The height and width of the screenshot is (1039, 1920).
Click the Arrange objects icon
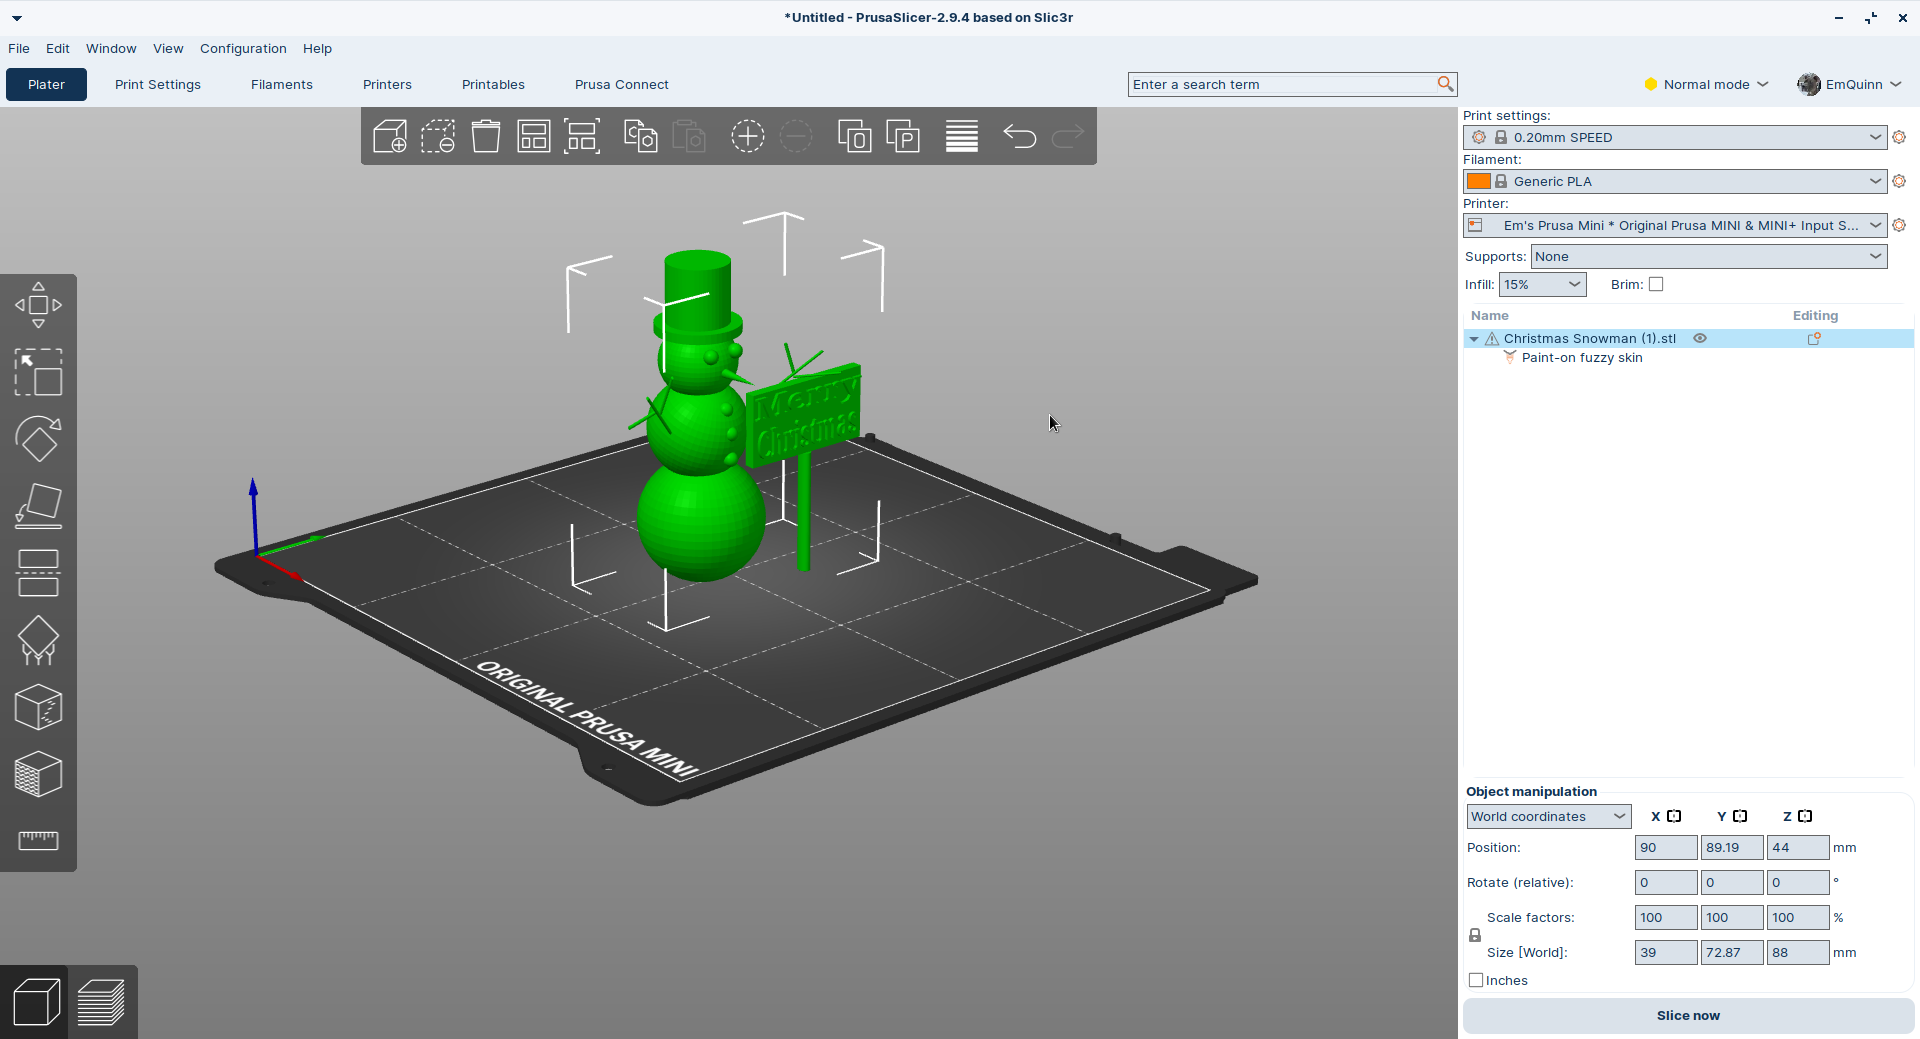point(534,136)
